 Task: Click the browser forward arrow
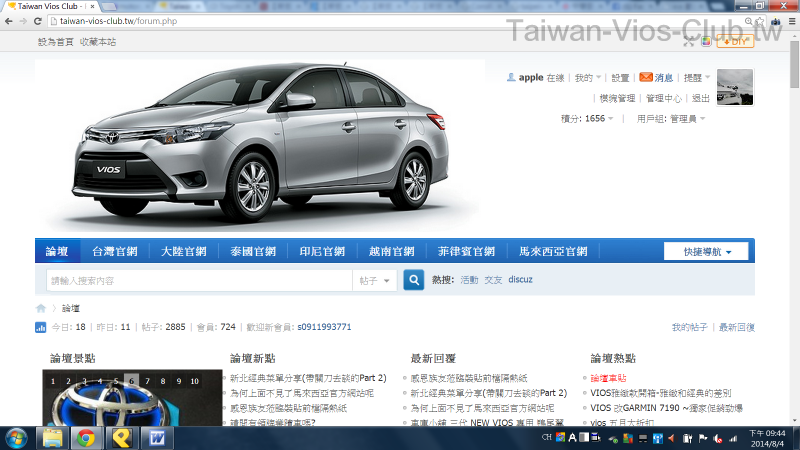23,21
